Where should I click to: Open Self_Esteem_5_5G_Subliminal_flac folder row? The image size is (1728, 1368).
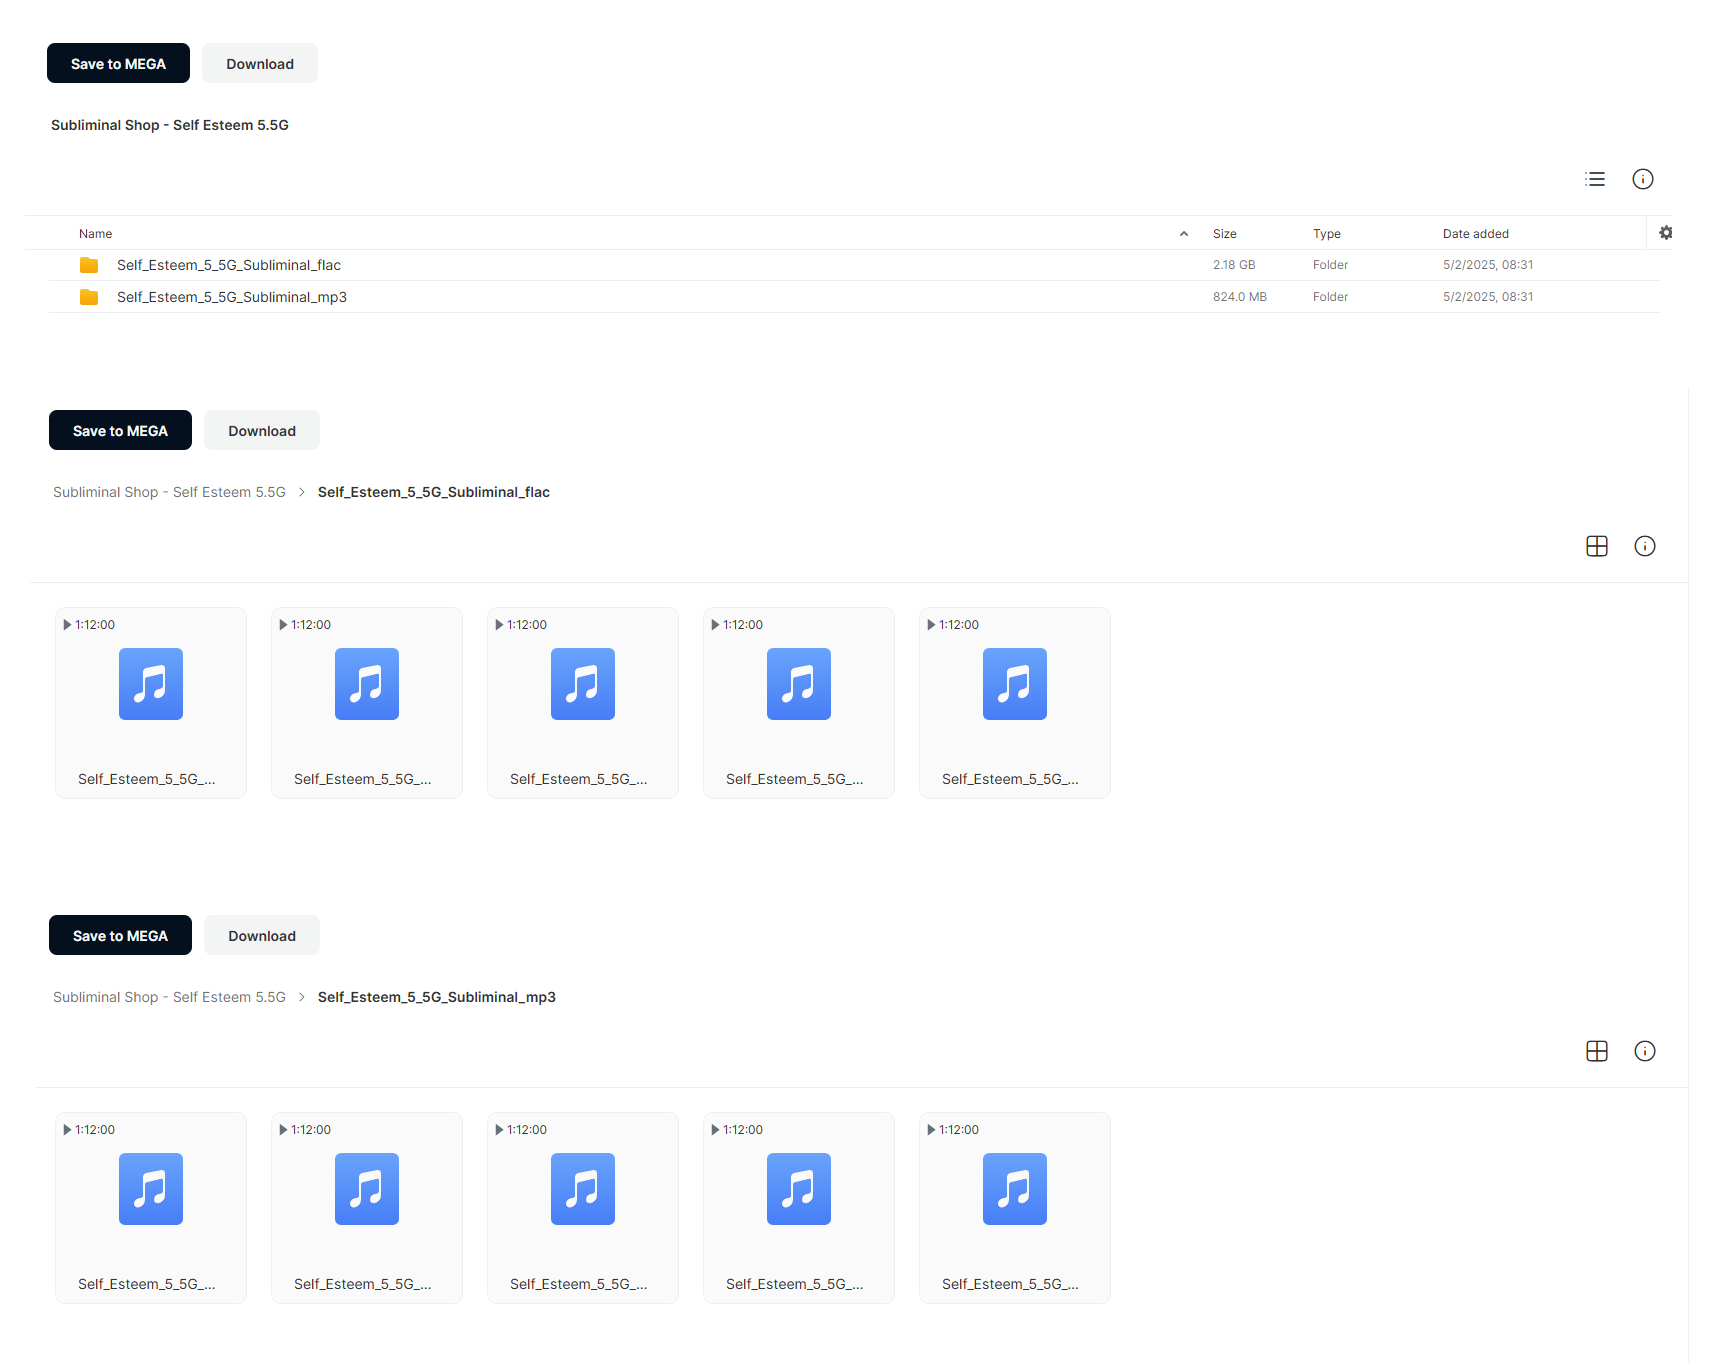click(x=855, y=265)
